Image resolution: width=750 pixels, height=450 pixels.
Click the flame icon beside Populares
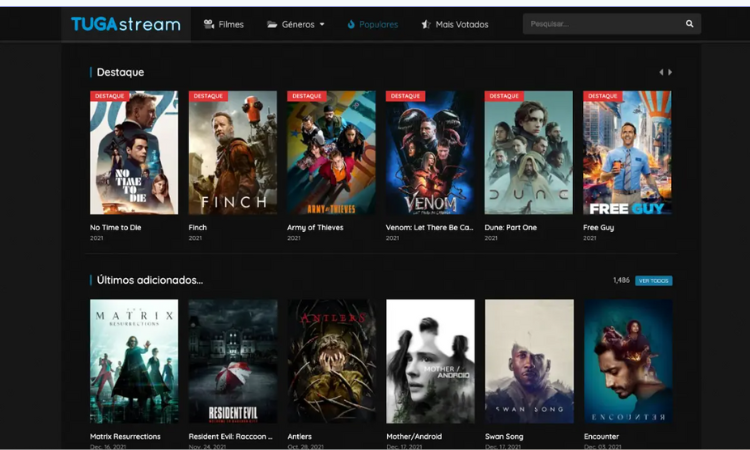coord(351,24)
